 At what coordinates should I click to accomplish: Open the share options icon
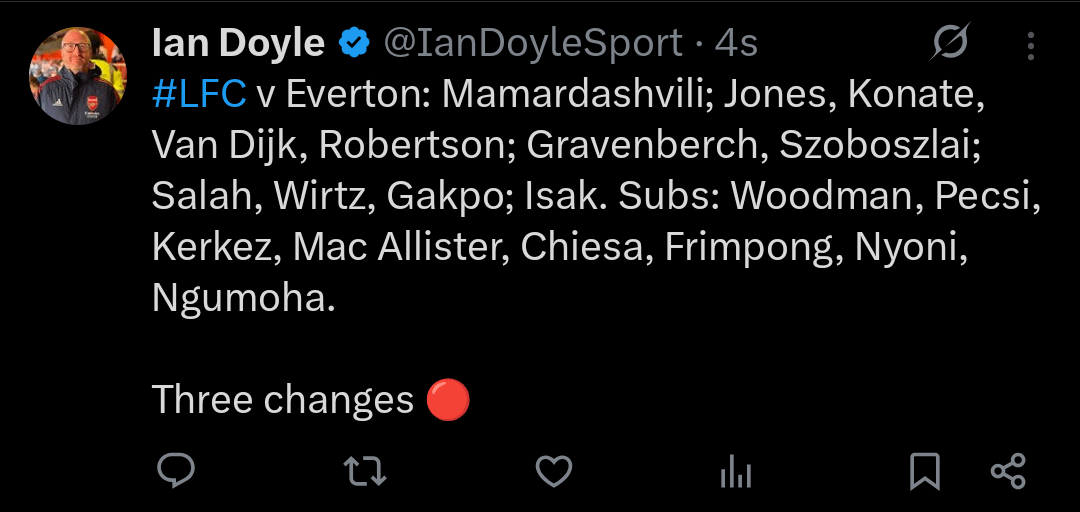click(x=1007, y=470)
